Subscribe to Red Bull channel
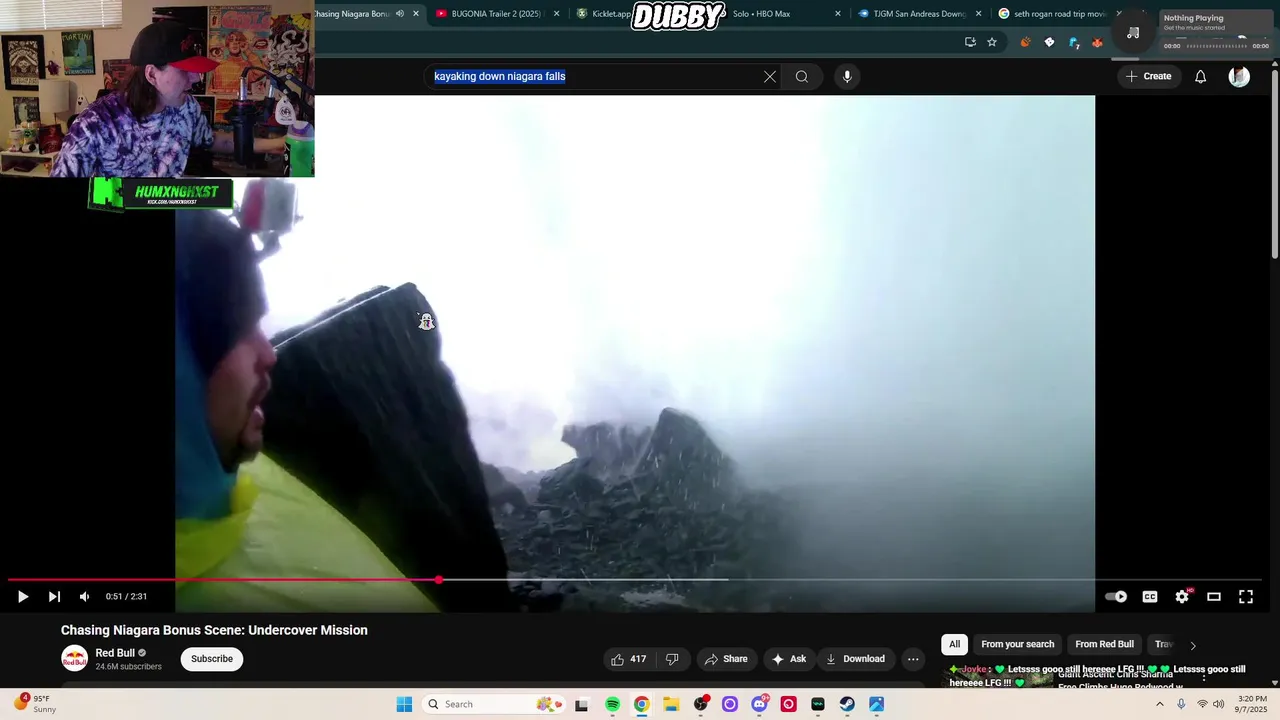 [x=212, y=659]
